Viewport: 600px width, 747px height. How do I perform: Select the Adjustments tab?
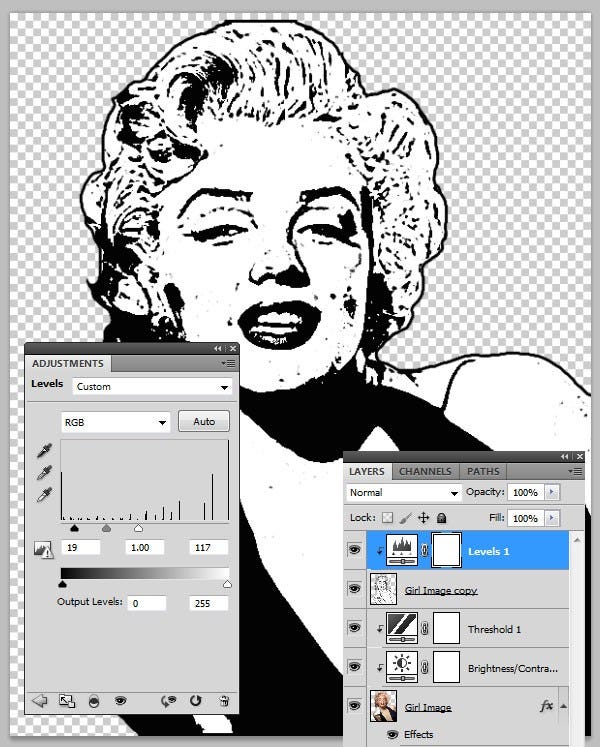click(68, 363)
